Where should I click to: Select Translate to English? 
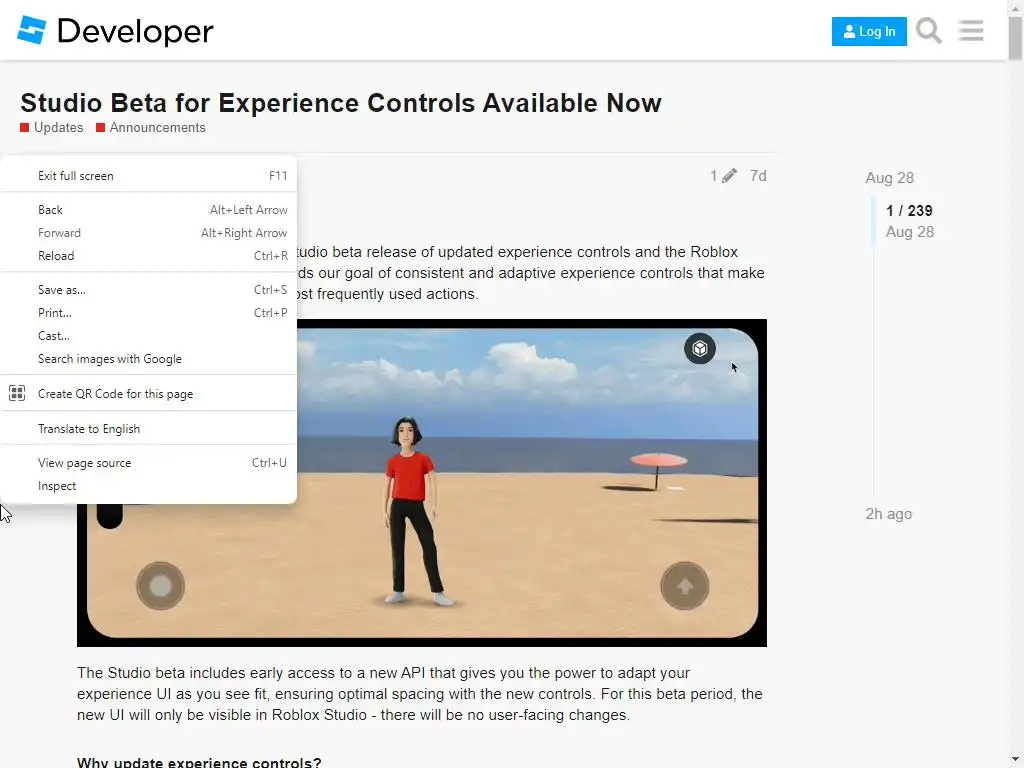[x=148, y=428]
